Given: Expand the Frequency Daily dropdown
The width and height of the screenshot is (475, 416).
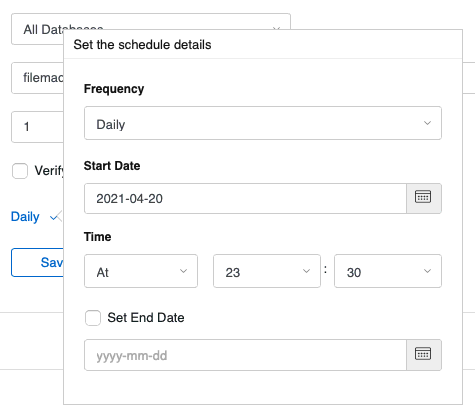Looking at the screenshot, I should tap(263, 123).
